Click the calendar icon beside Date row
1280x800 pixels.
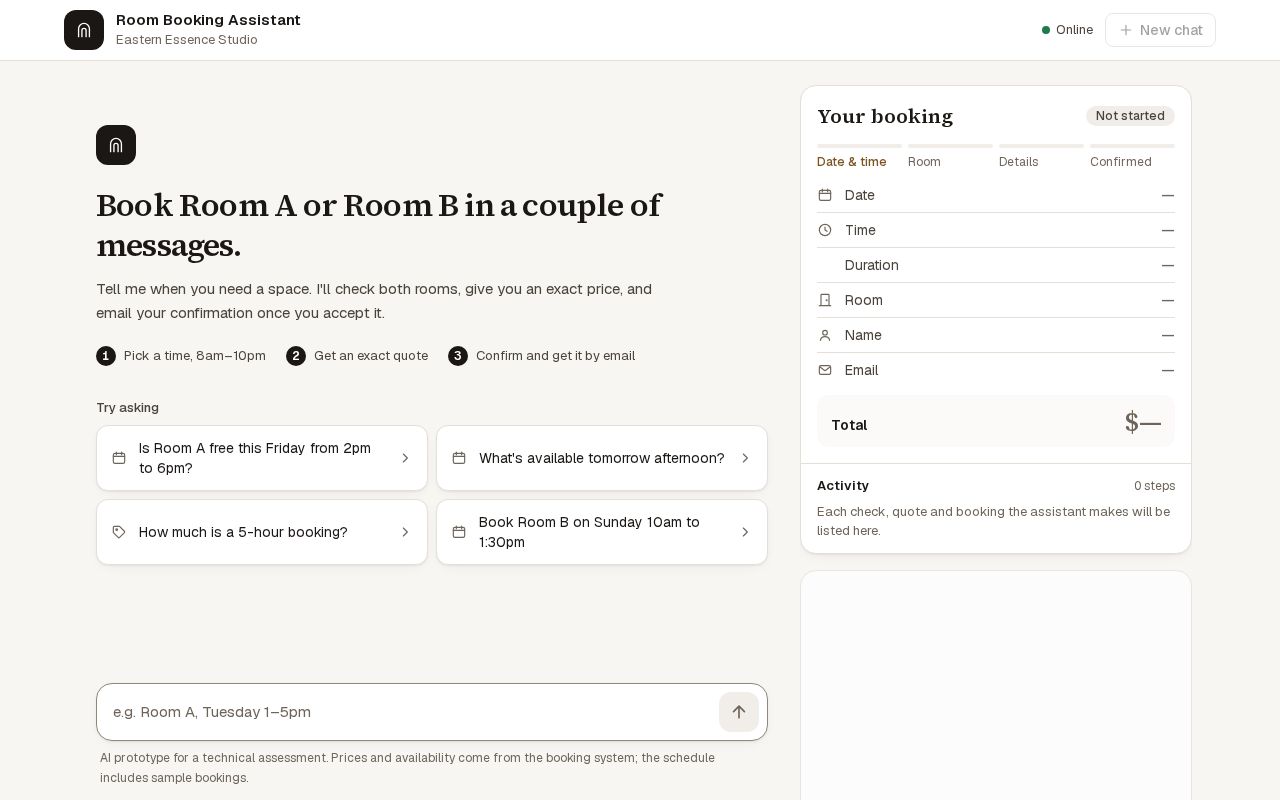click(825, 195)
